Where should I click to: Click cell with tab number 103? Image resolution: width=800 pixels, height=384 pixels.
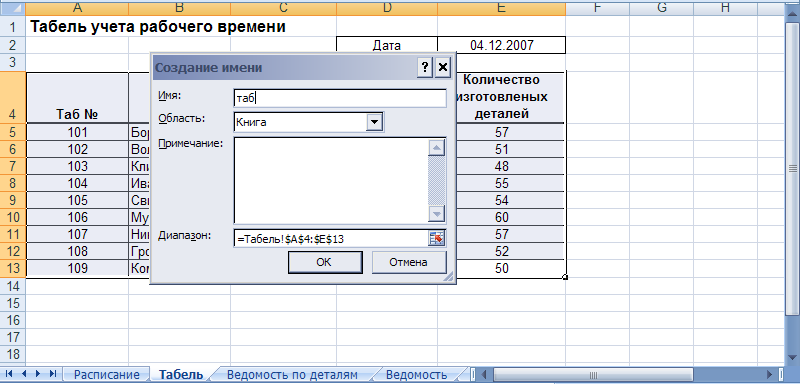[77, 166]
